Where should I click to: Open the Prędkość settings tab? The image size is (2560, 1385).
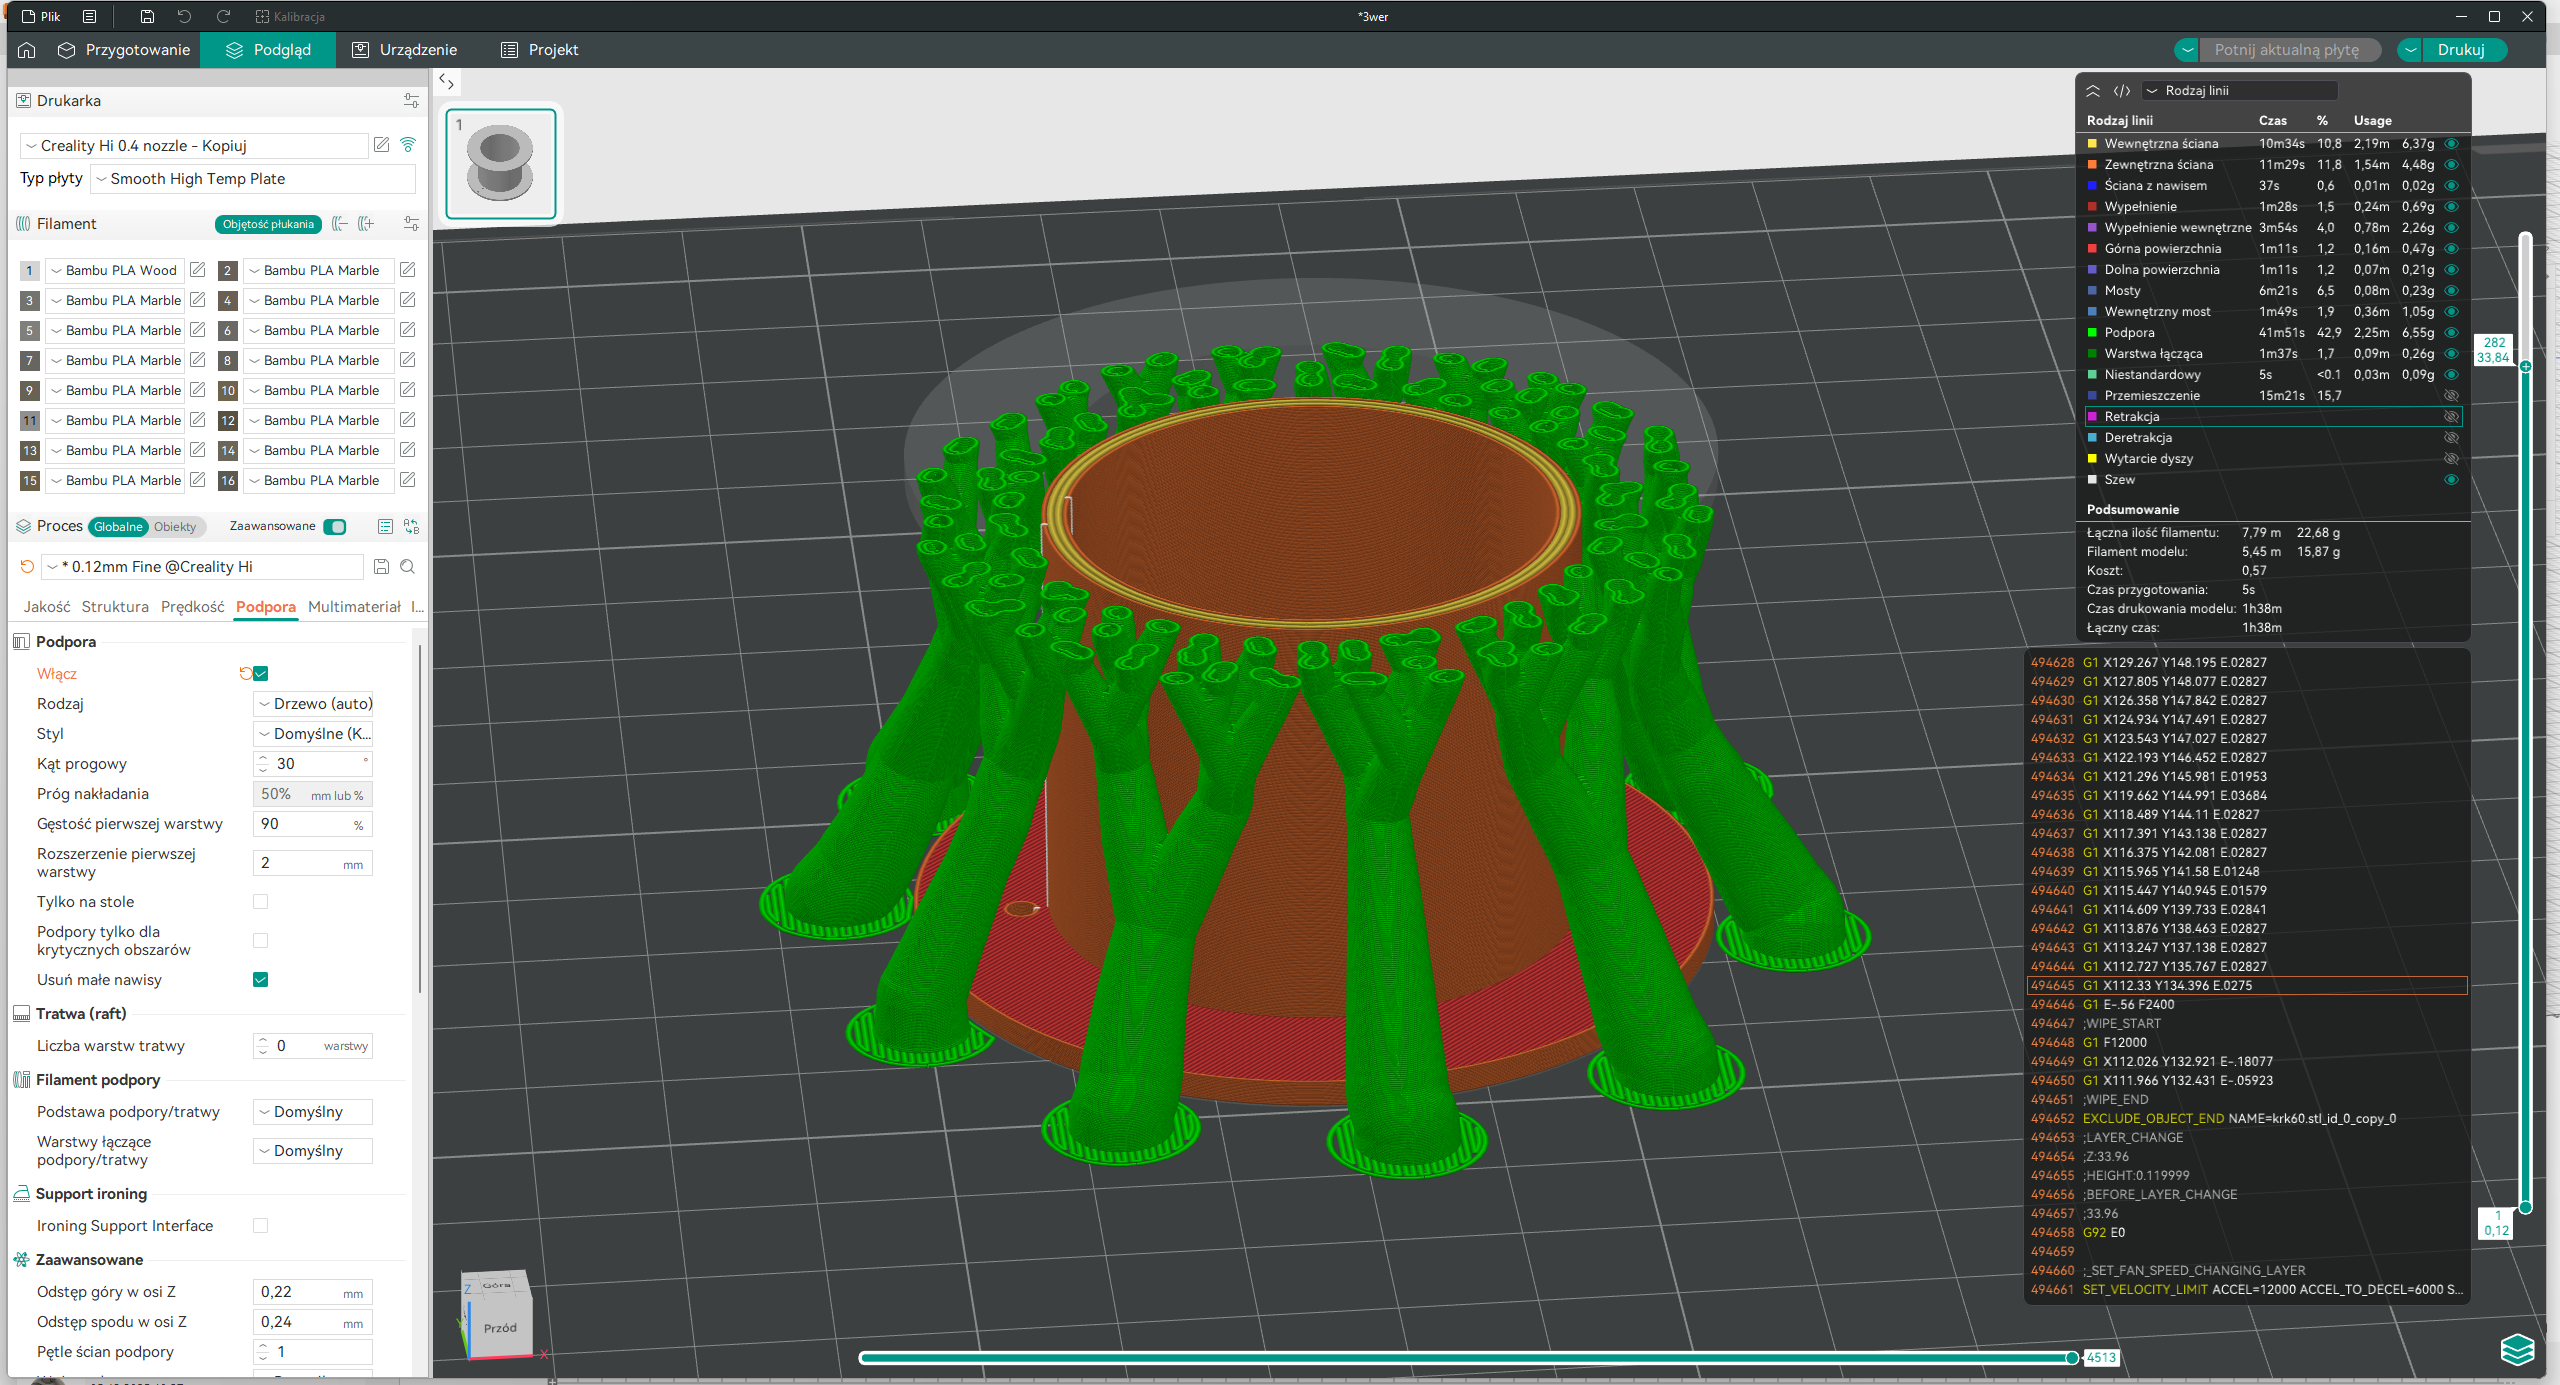[192, 607]
